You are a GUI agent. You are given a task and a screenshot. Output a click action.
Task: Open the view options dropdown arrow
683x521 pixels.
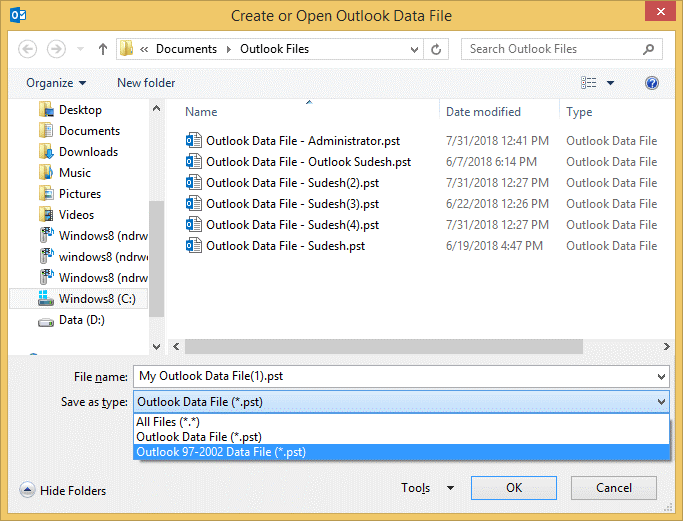tap(611, 83)
